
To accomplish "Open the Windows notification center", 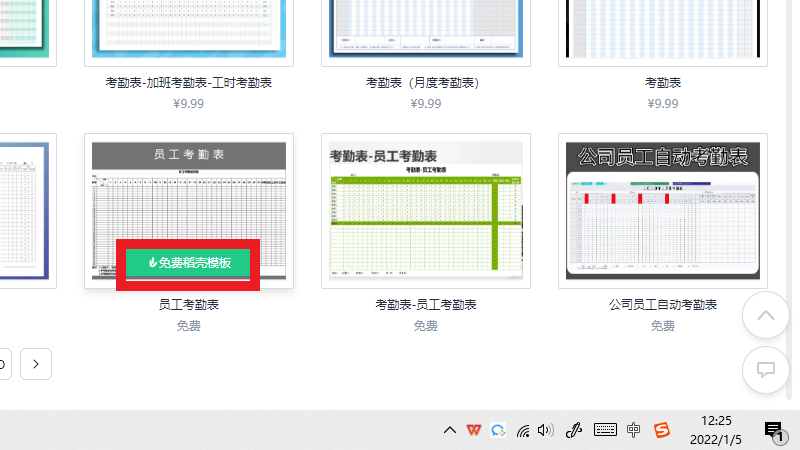I will (773, 431).
